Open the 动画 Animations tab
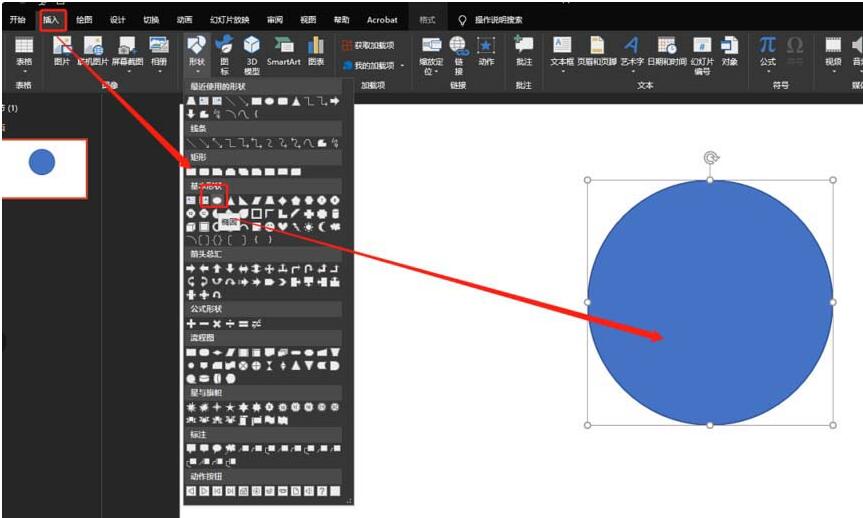 point(184,19)
